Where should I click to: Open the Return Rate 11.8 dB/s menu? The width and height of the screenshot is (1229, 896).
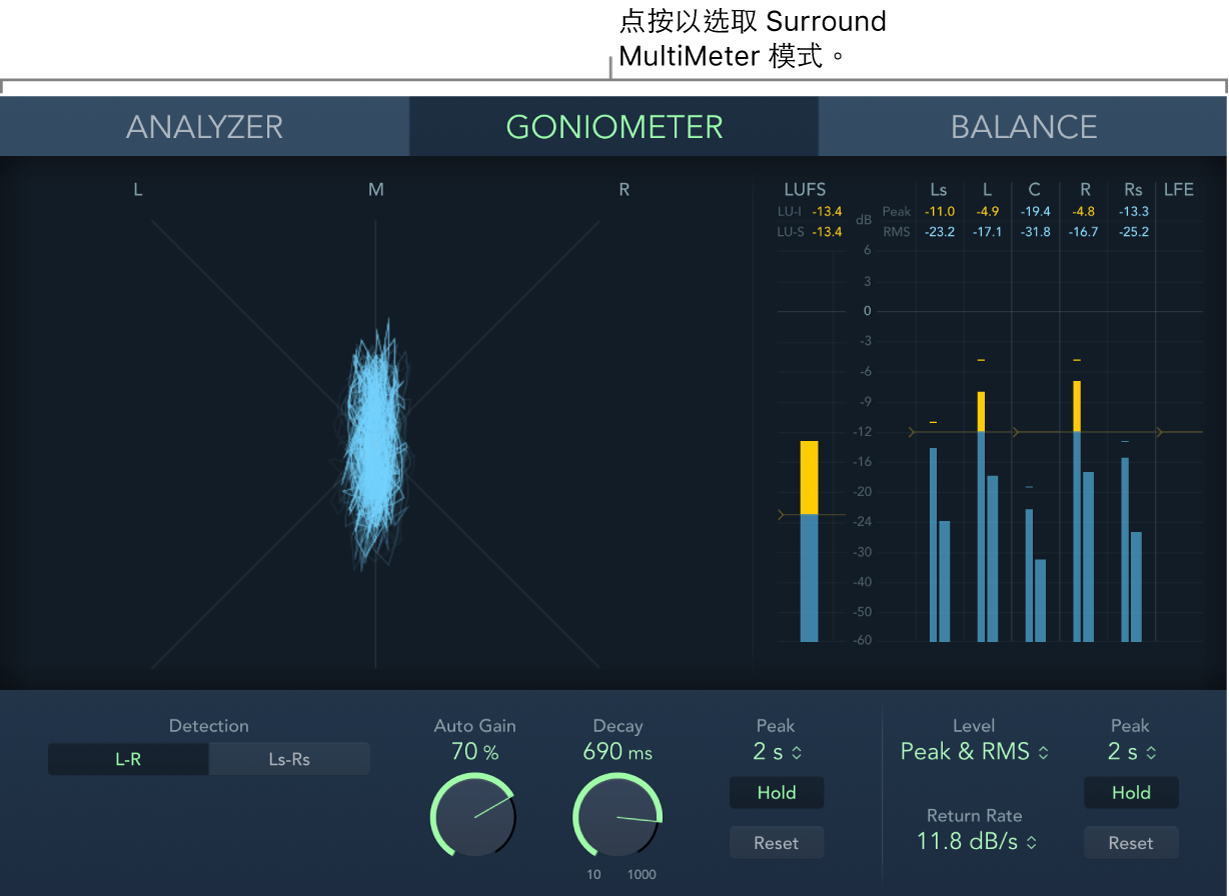977,842
